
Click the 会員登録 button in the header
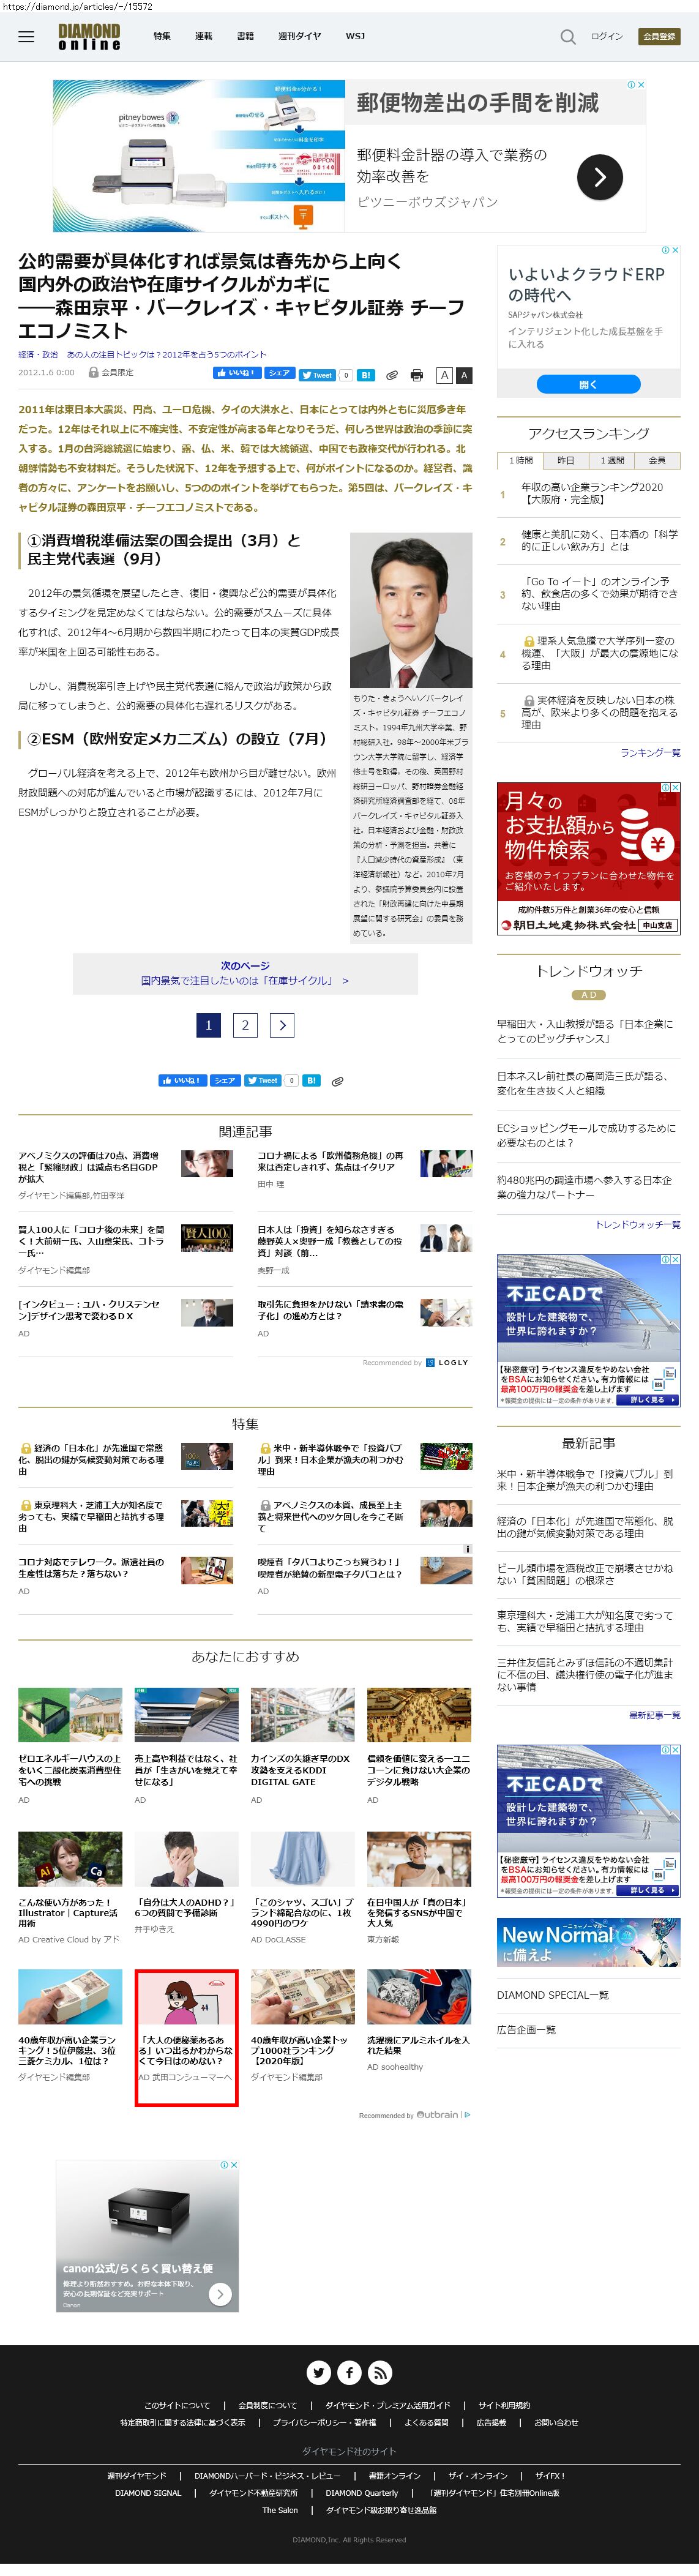[x=659, y=36]
